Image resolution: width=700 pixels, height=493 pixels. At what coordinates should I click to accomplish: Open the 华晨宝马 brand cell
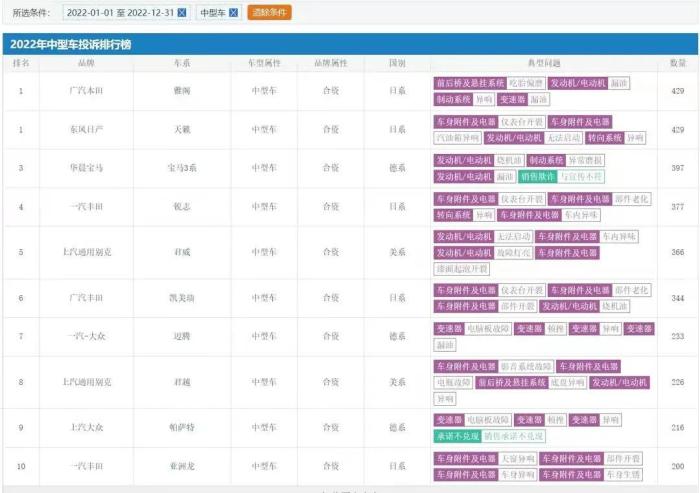click(x=86, y=168)
